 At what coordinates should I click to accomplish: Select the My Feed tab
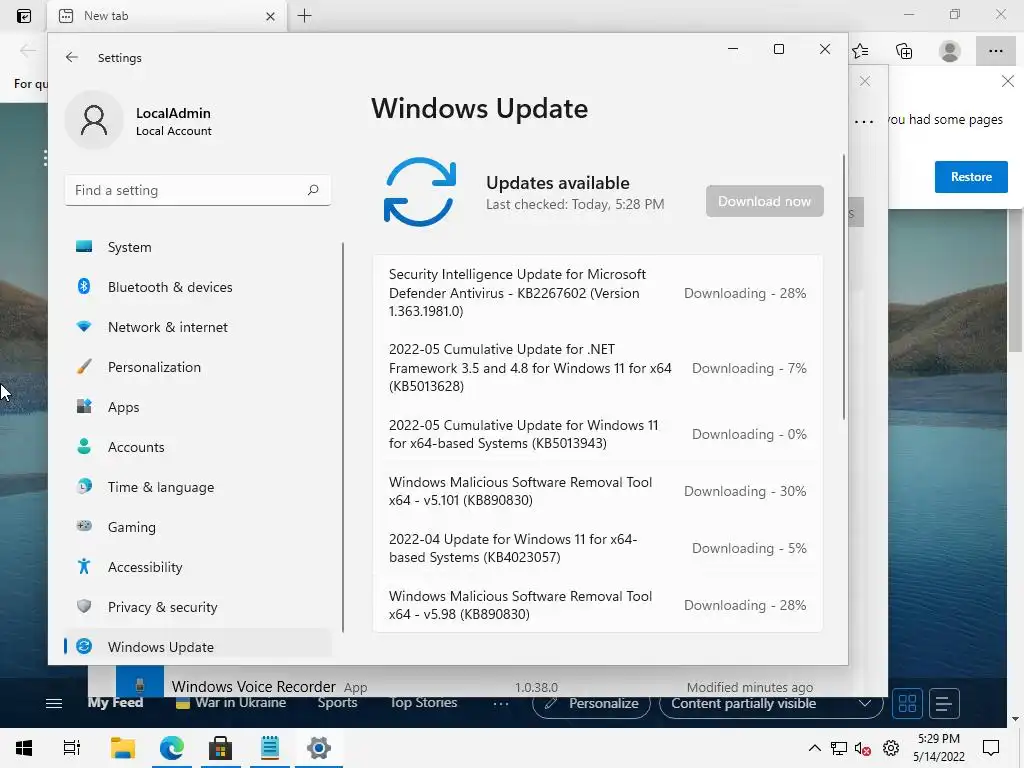click(x=116, y=703)
